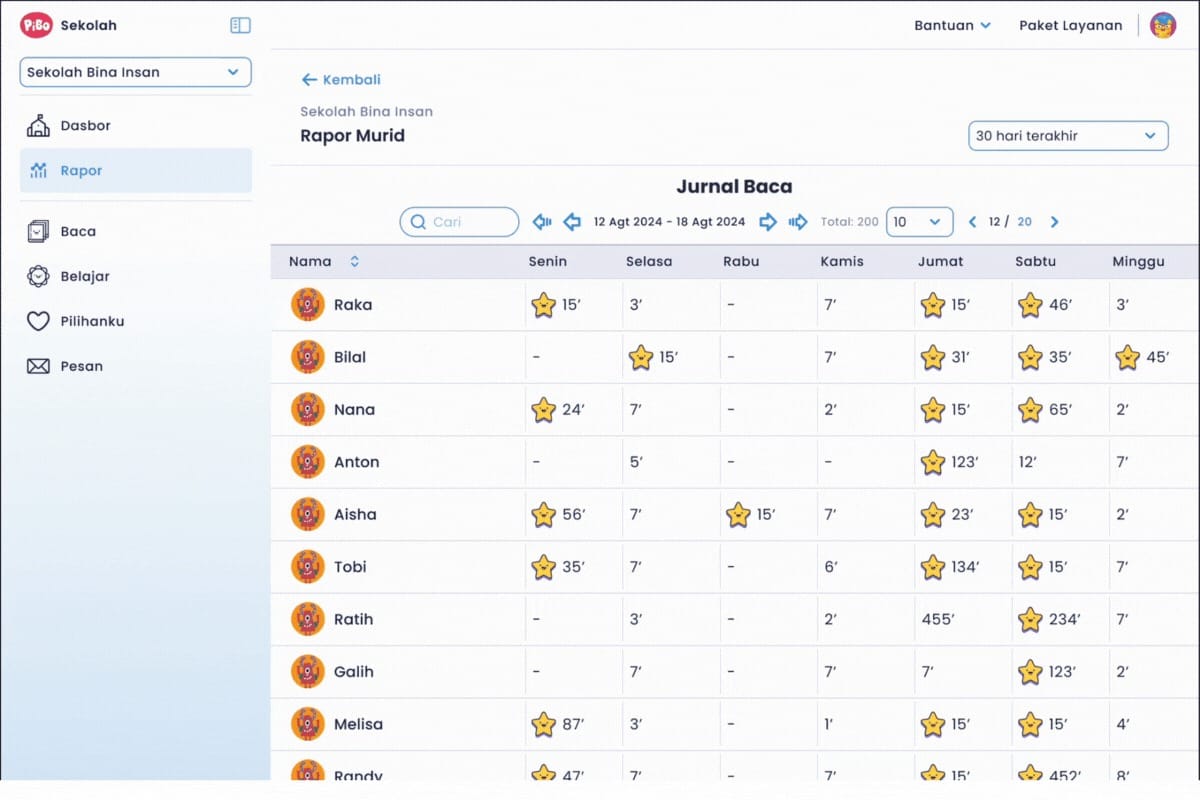The image size is (1200, 800).
Task: Expand the 30 hari terakhir dropdown
Action: pos(1068,136)
